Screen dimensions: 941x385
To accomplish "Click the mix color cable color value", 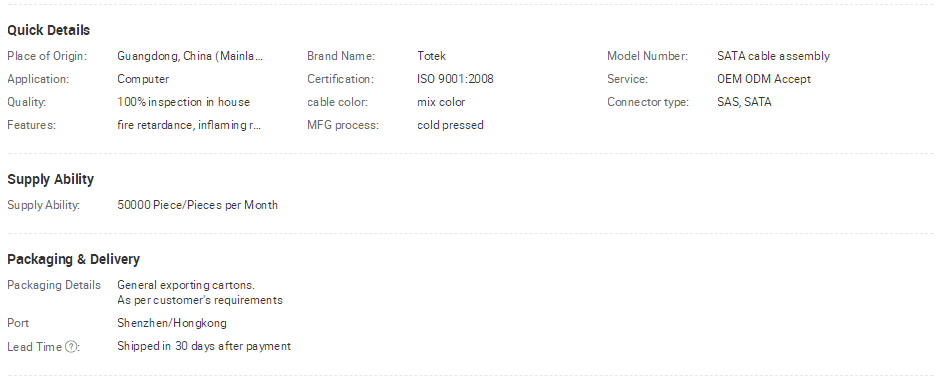I will pos(441,102).
